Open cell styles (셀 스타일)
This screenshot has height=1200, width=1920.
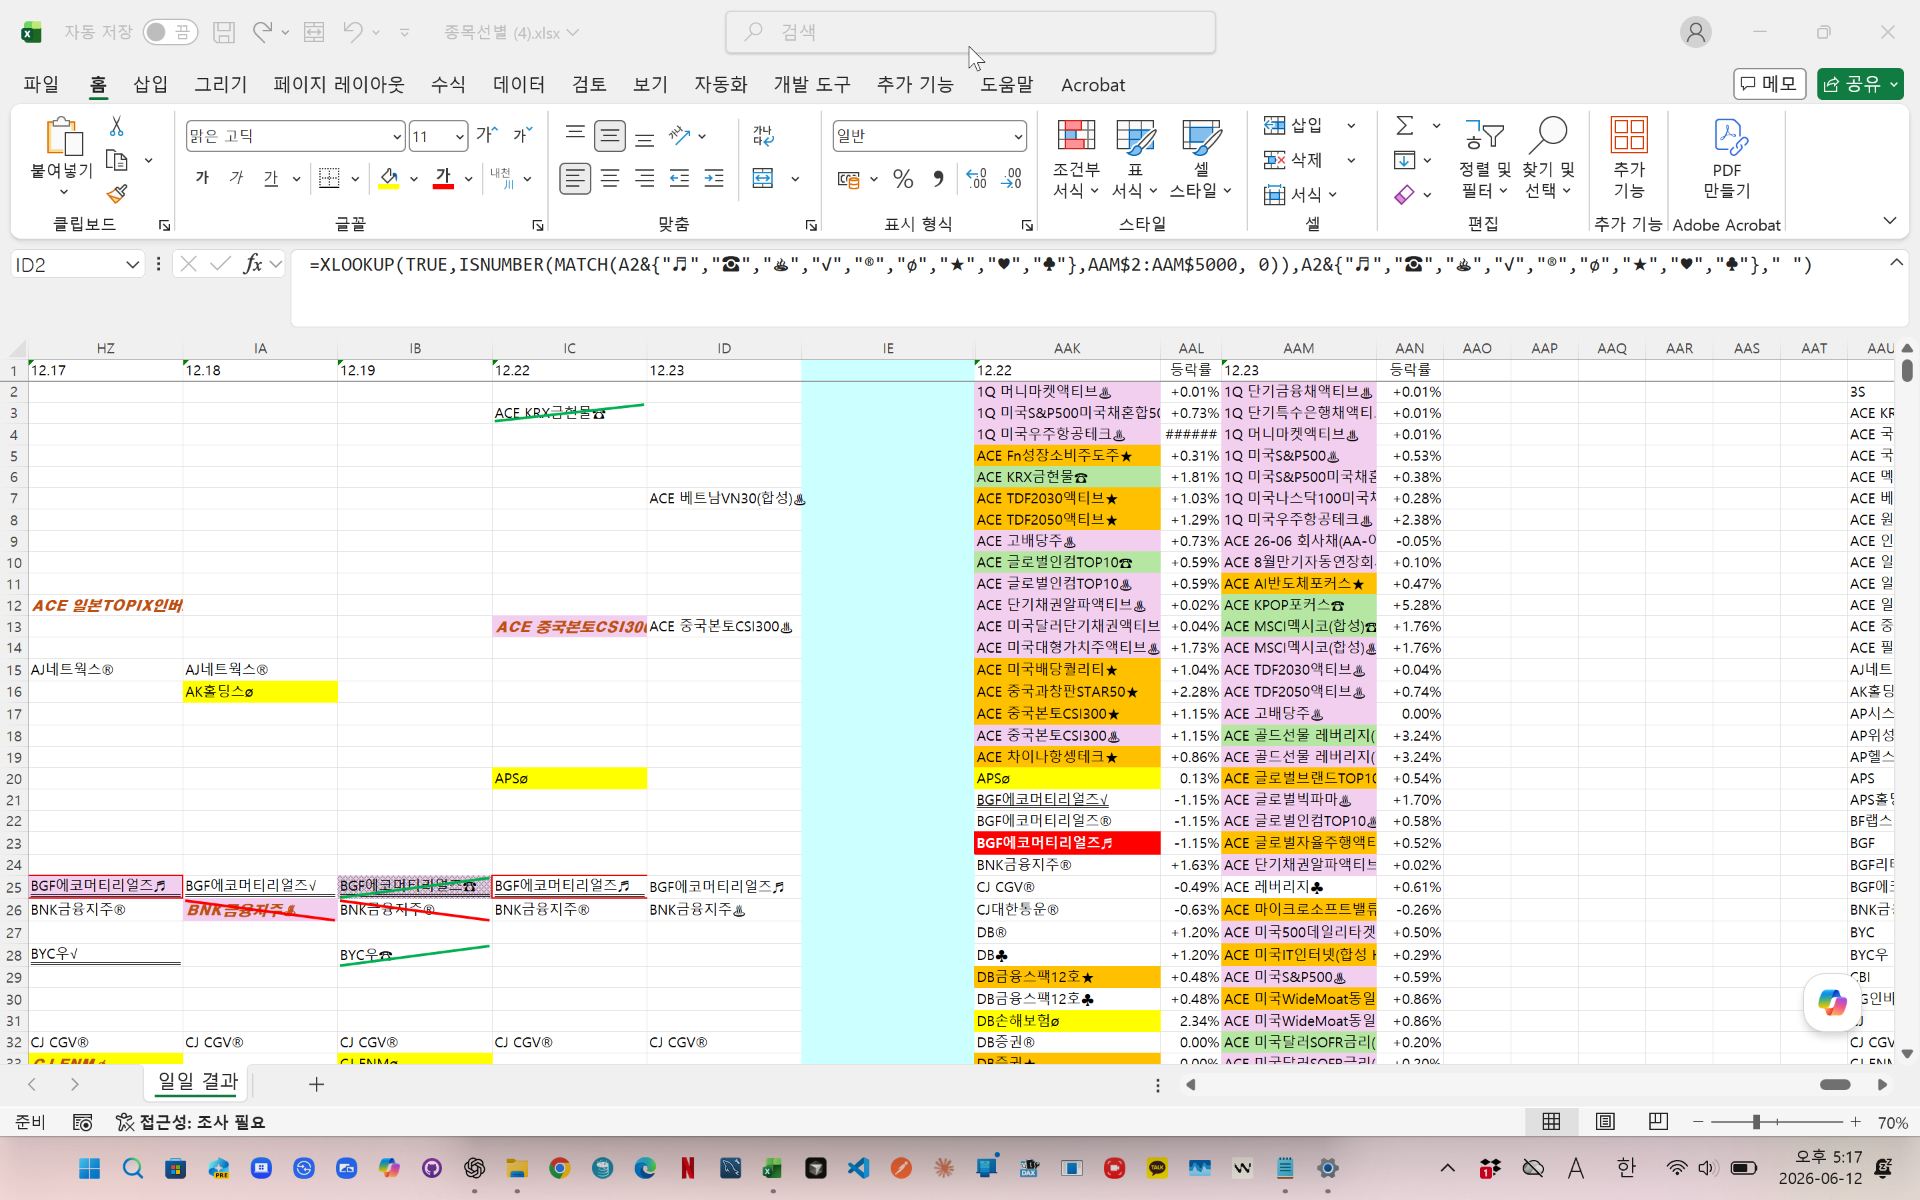1200,158
